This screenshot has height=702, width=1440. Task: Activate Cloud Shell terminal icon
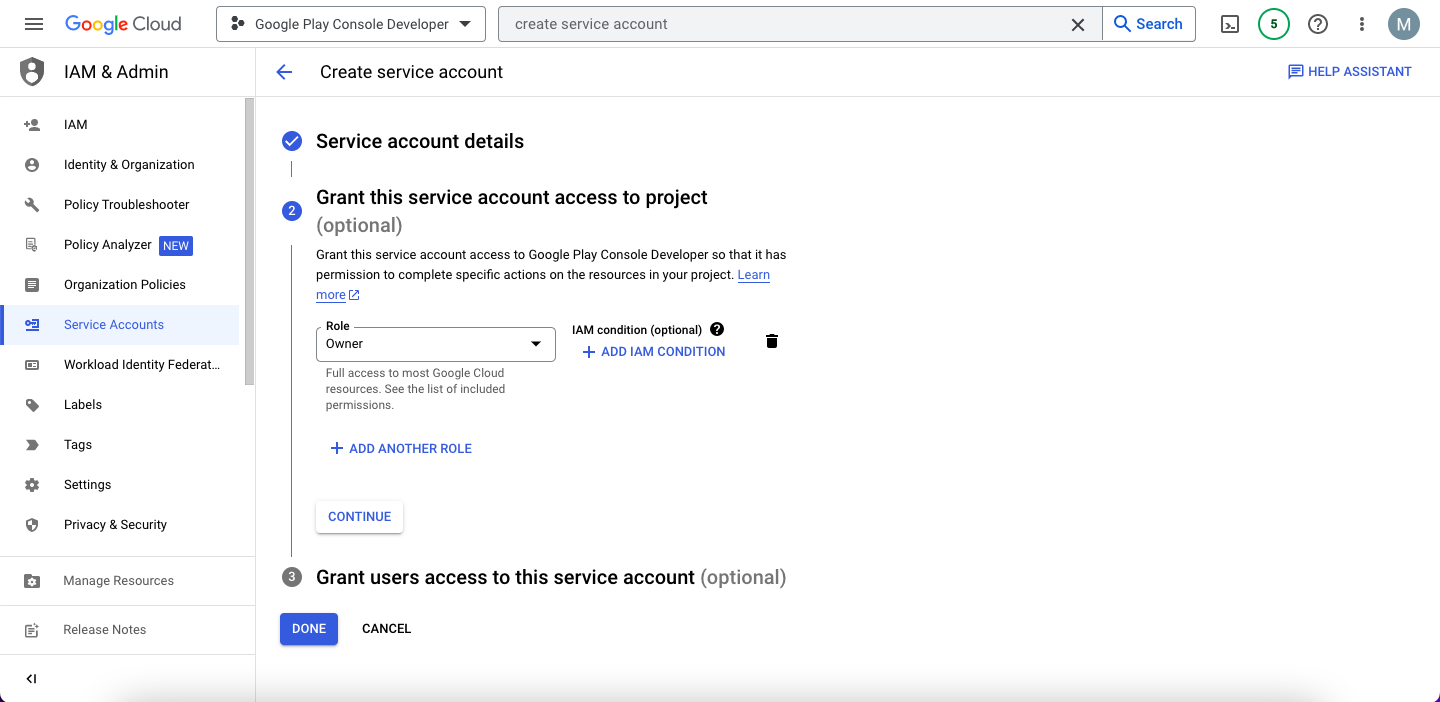point(1231,24)
